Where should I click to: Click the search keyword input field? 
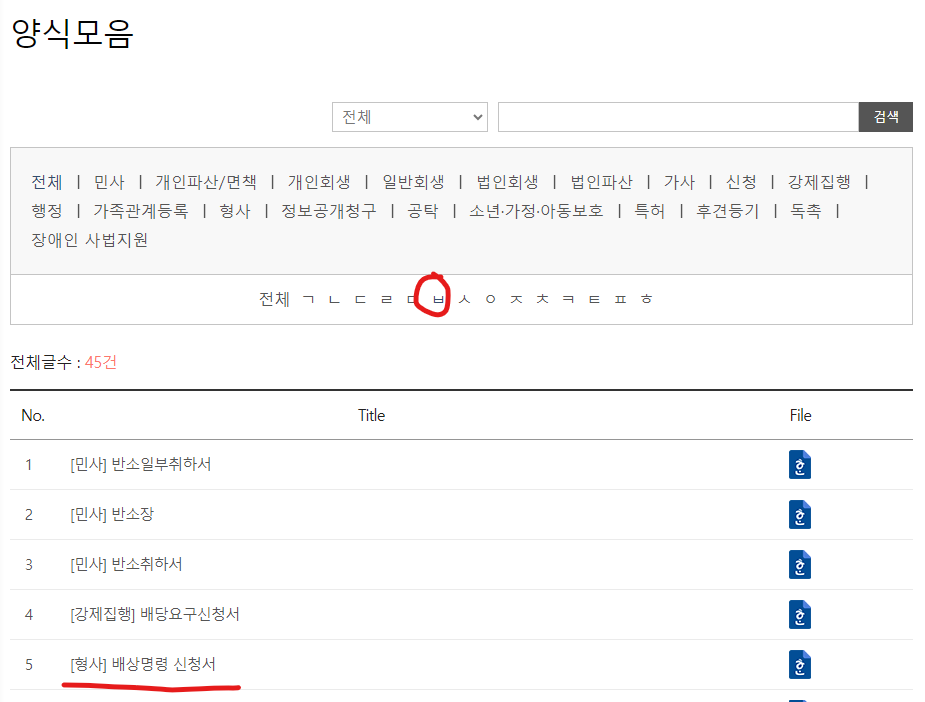[x=677, y=117]
